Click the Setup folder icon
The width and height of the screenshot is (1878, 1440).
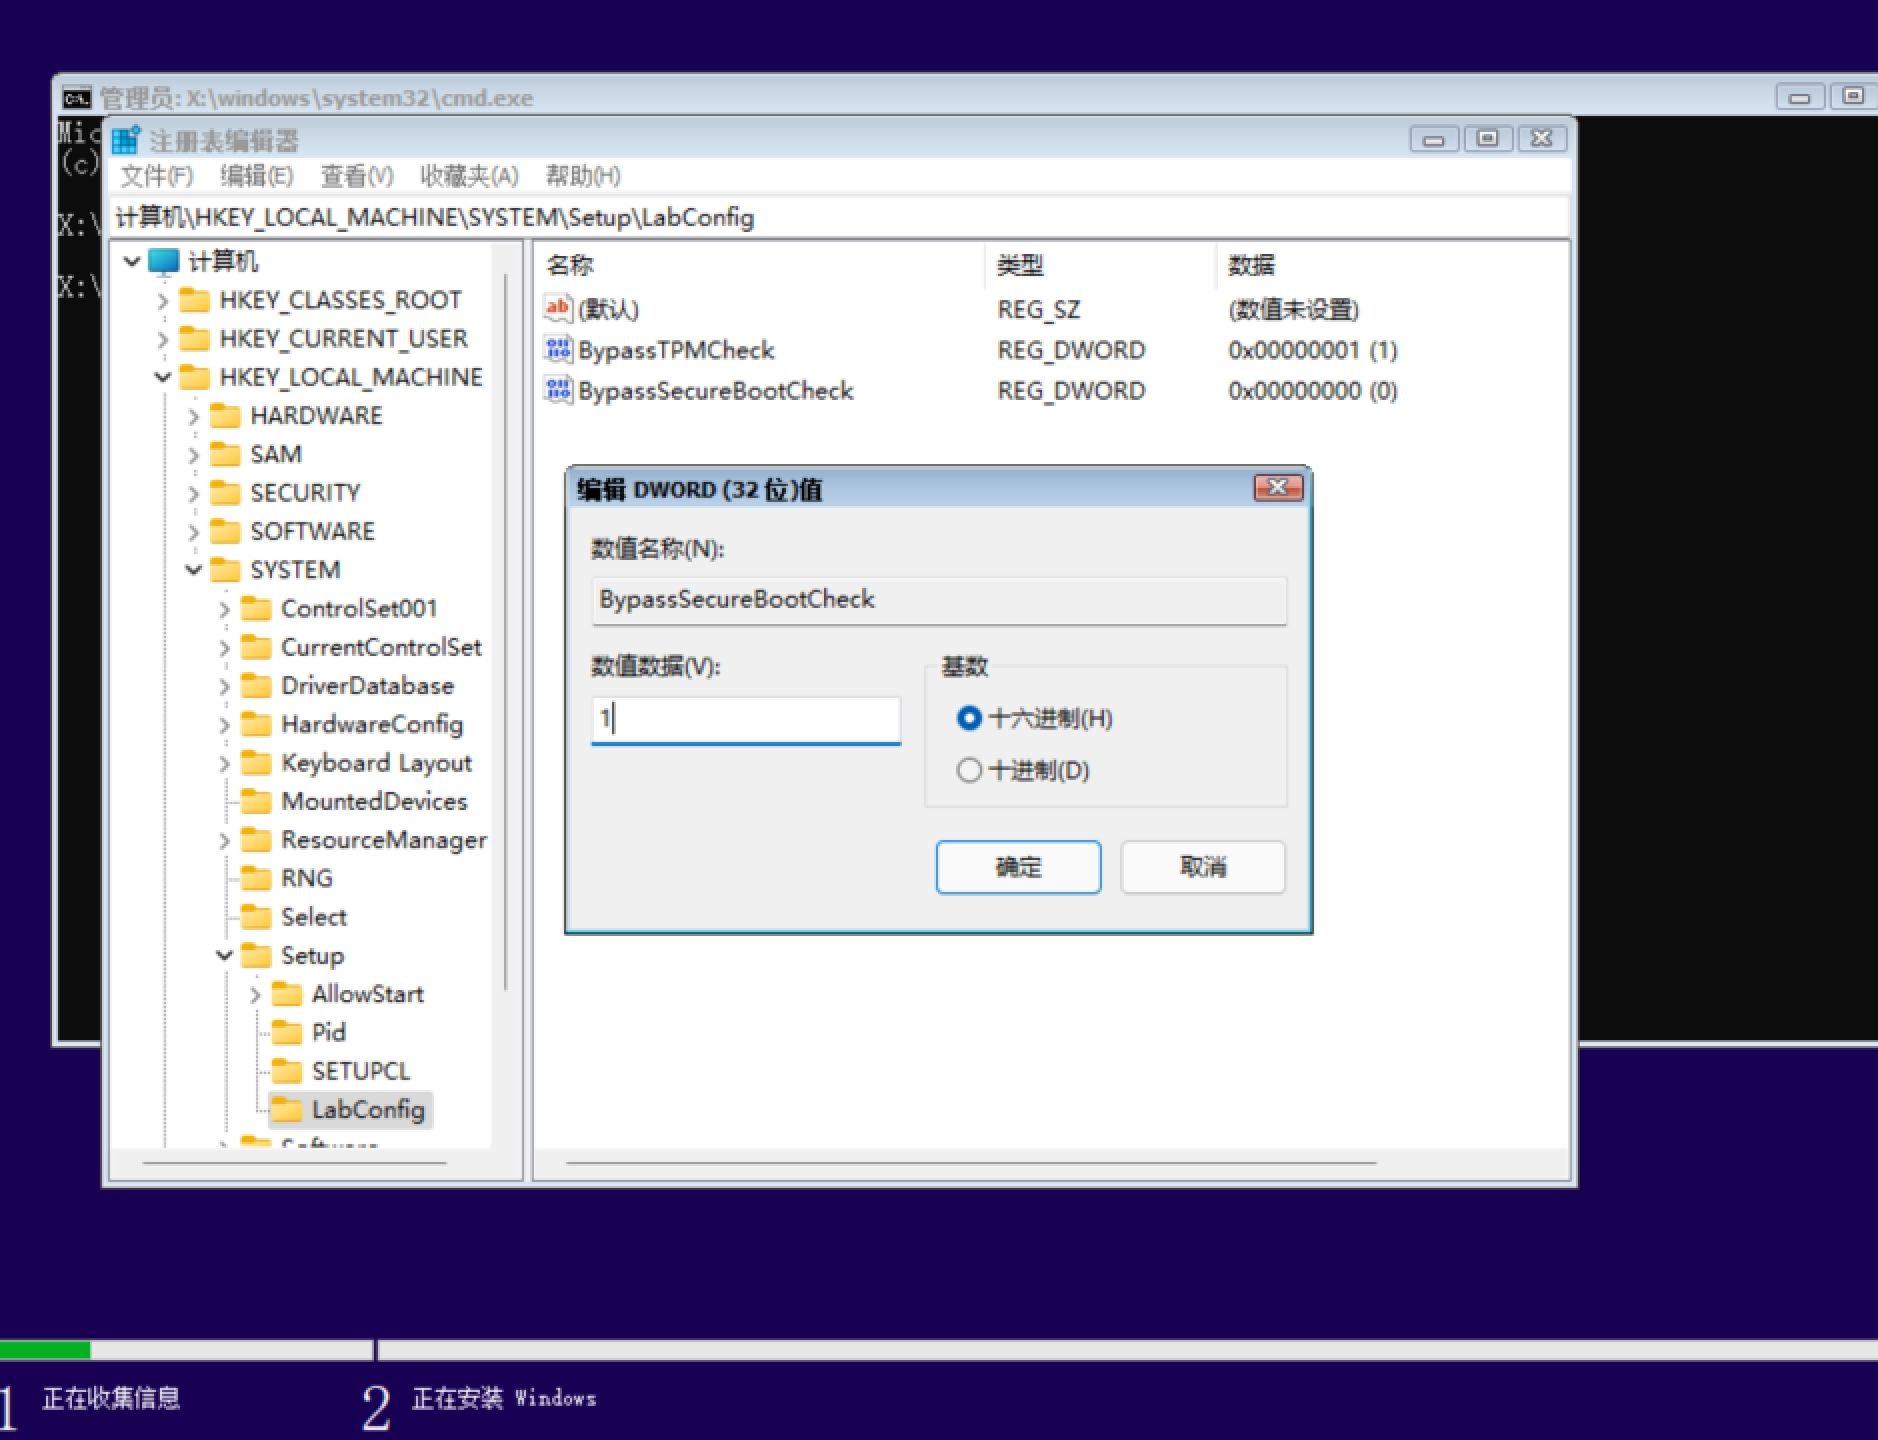[255, 955]
